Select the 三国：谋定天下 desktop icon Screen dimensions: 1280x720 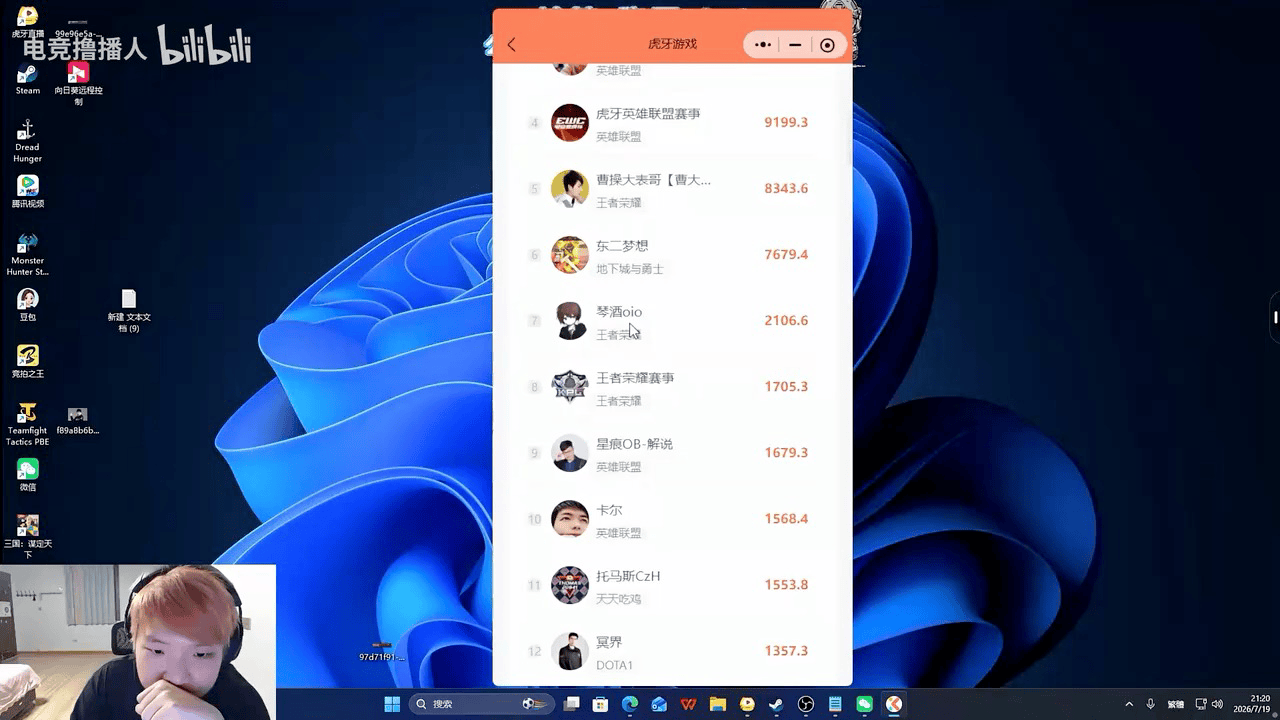(27, 537)
